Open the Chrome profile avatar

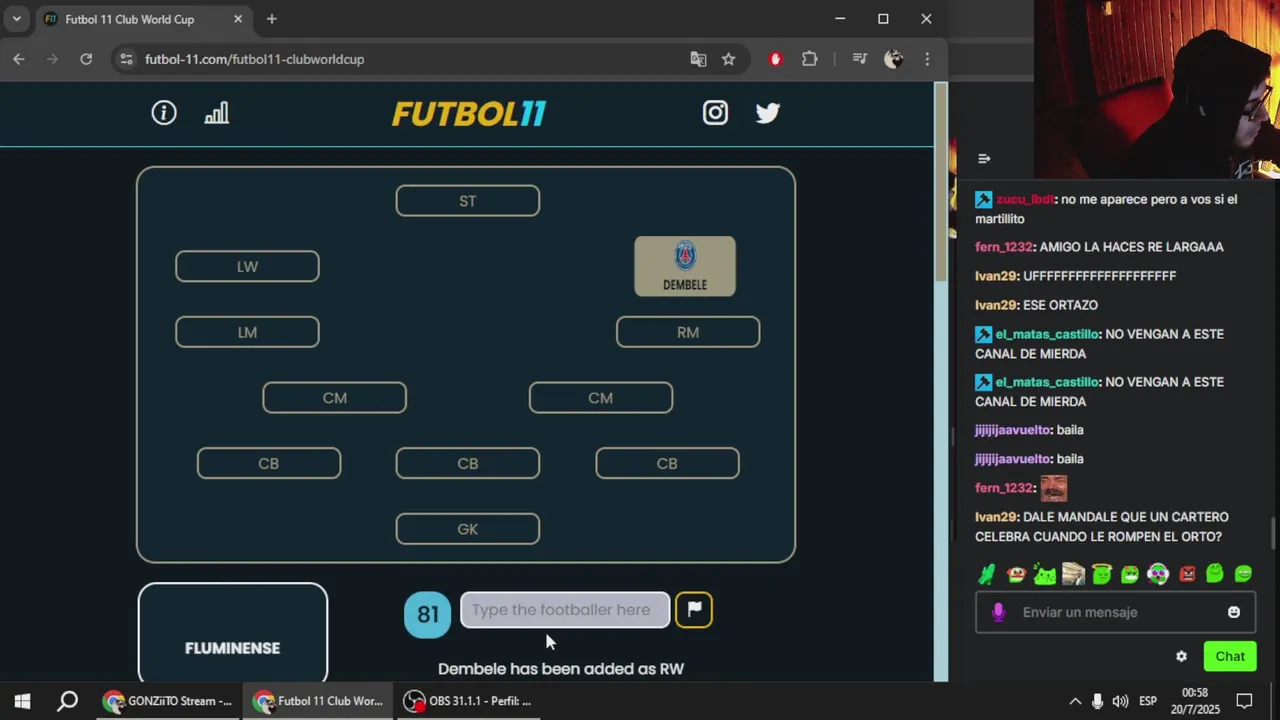(894, 59)
